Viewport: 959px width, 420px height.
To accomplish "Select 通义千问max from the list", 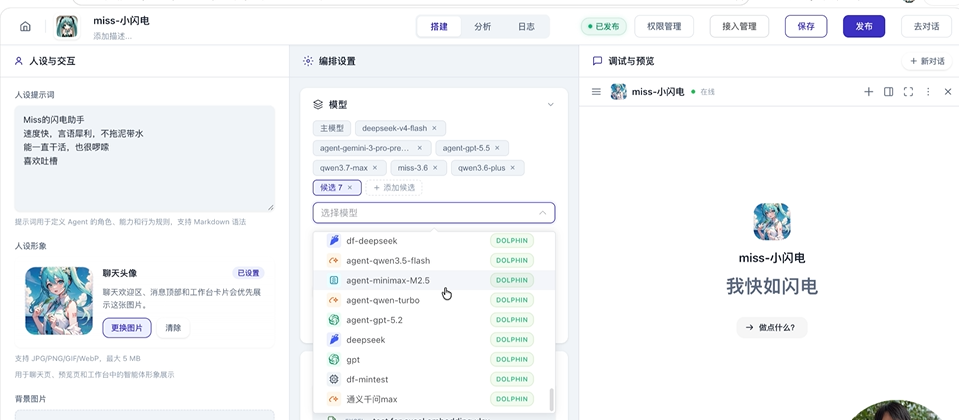I will pyautogui.click(x=434, y=399).
